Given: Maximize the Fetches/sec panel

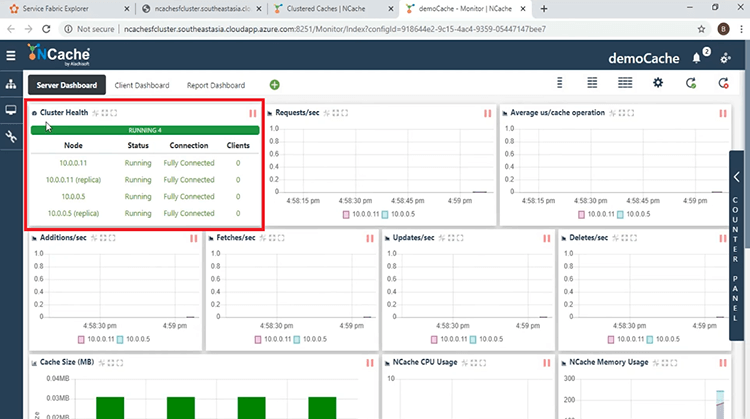Looking at the screenshot, I should tap(281, 238).
